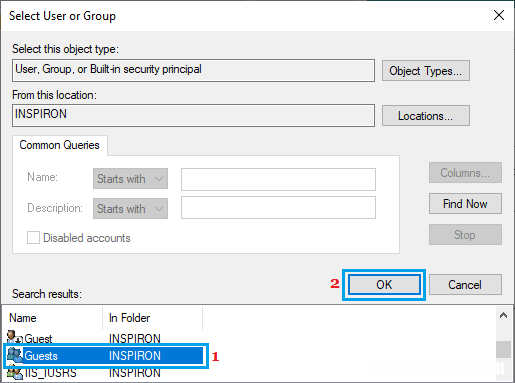This screenshot has height=383, width=515.
Task: Open the Name 'Starts with' dropdown
Action: point(130,179)
